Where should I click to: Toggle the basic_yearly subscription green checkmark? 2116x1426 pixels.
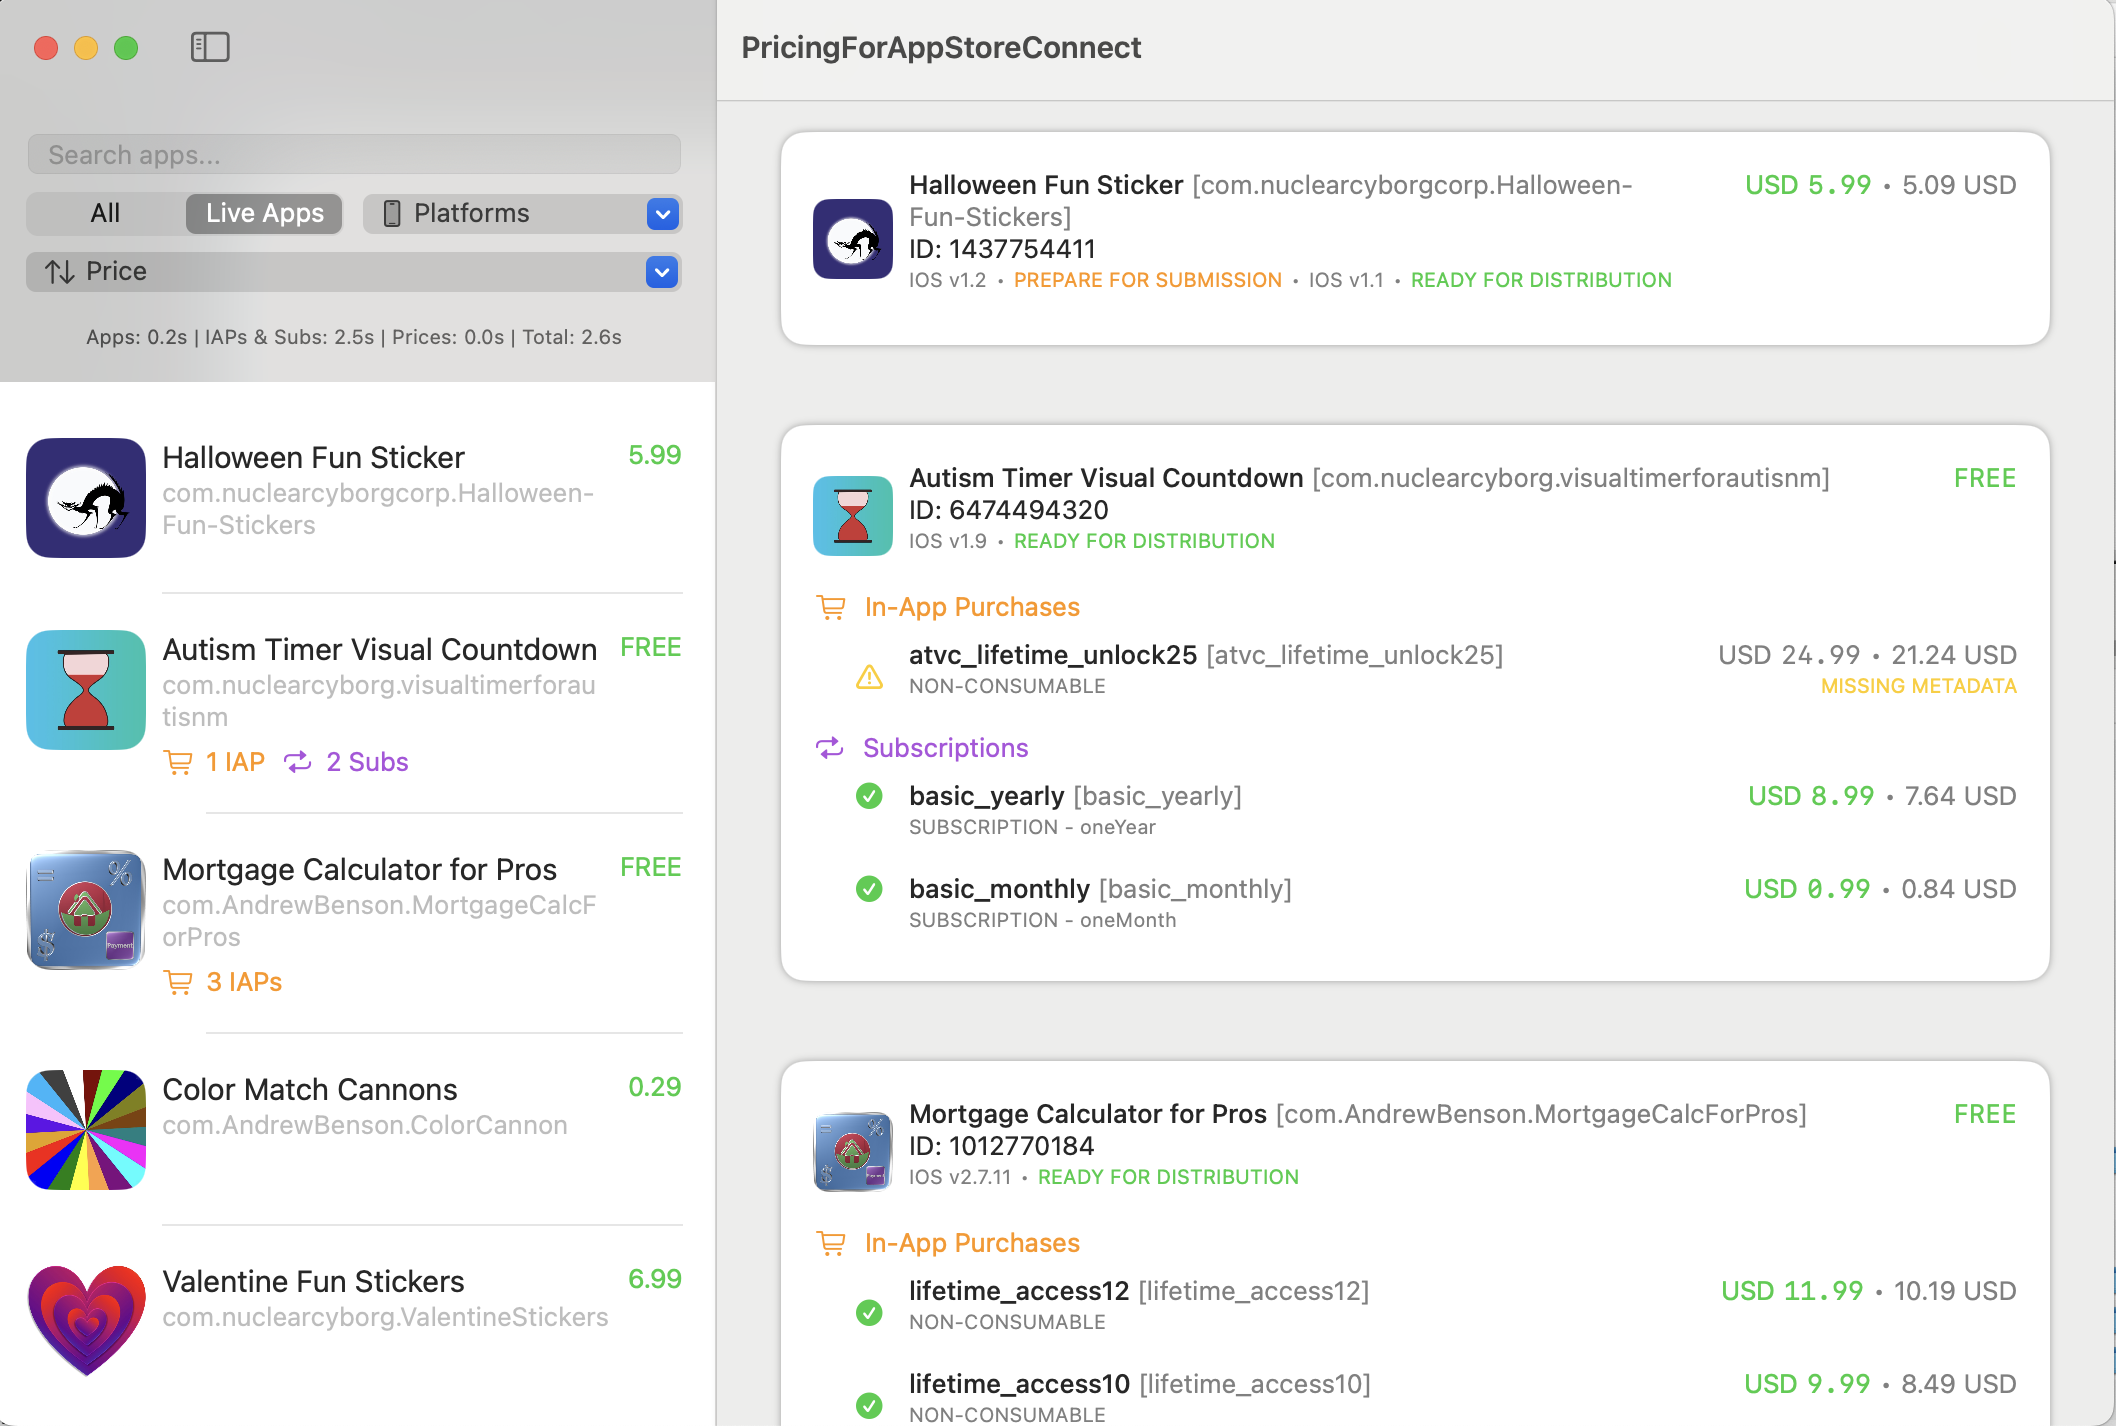point(870,794)
